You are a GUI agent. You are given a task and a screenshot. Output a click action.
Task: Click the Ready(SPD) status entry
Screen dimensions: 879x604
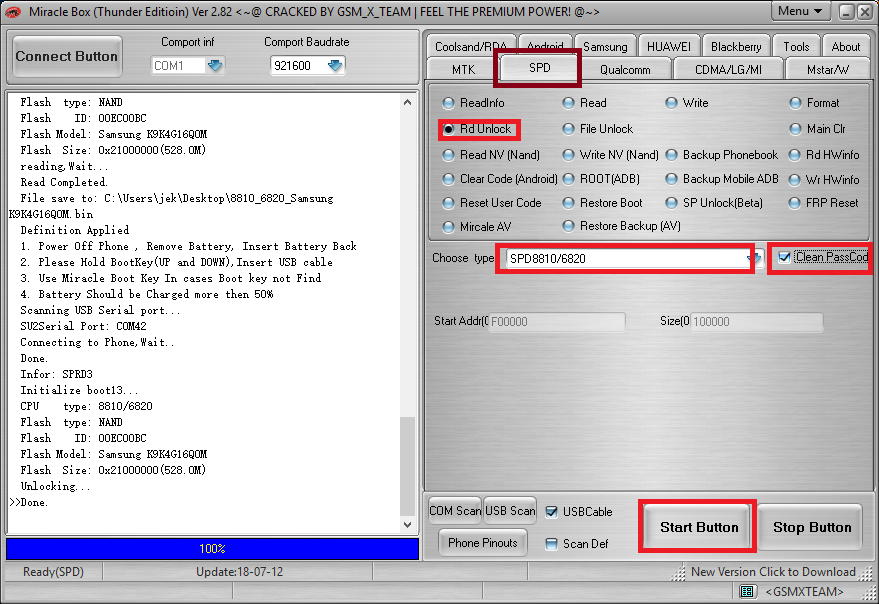pos(53,572)
